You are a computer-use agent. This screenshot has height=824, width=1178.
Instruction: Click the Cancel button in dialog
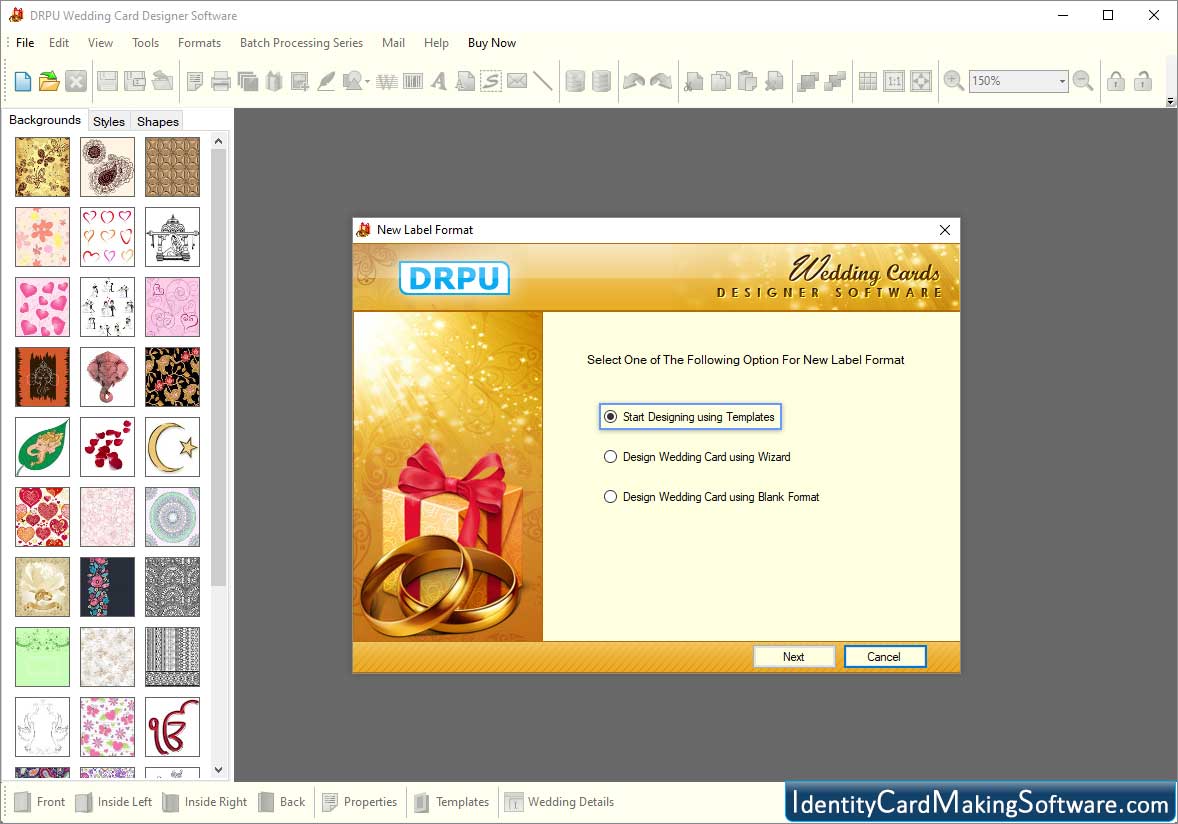point(884,656)
